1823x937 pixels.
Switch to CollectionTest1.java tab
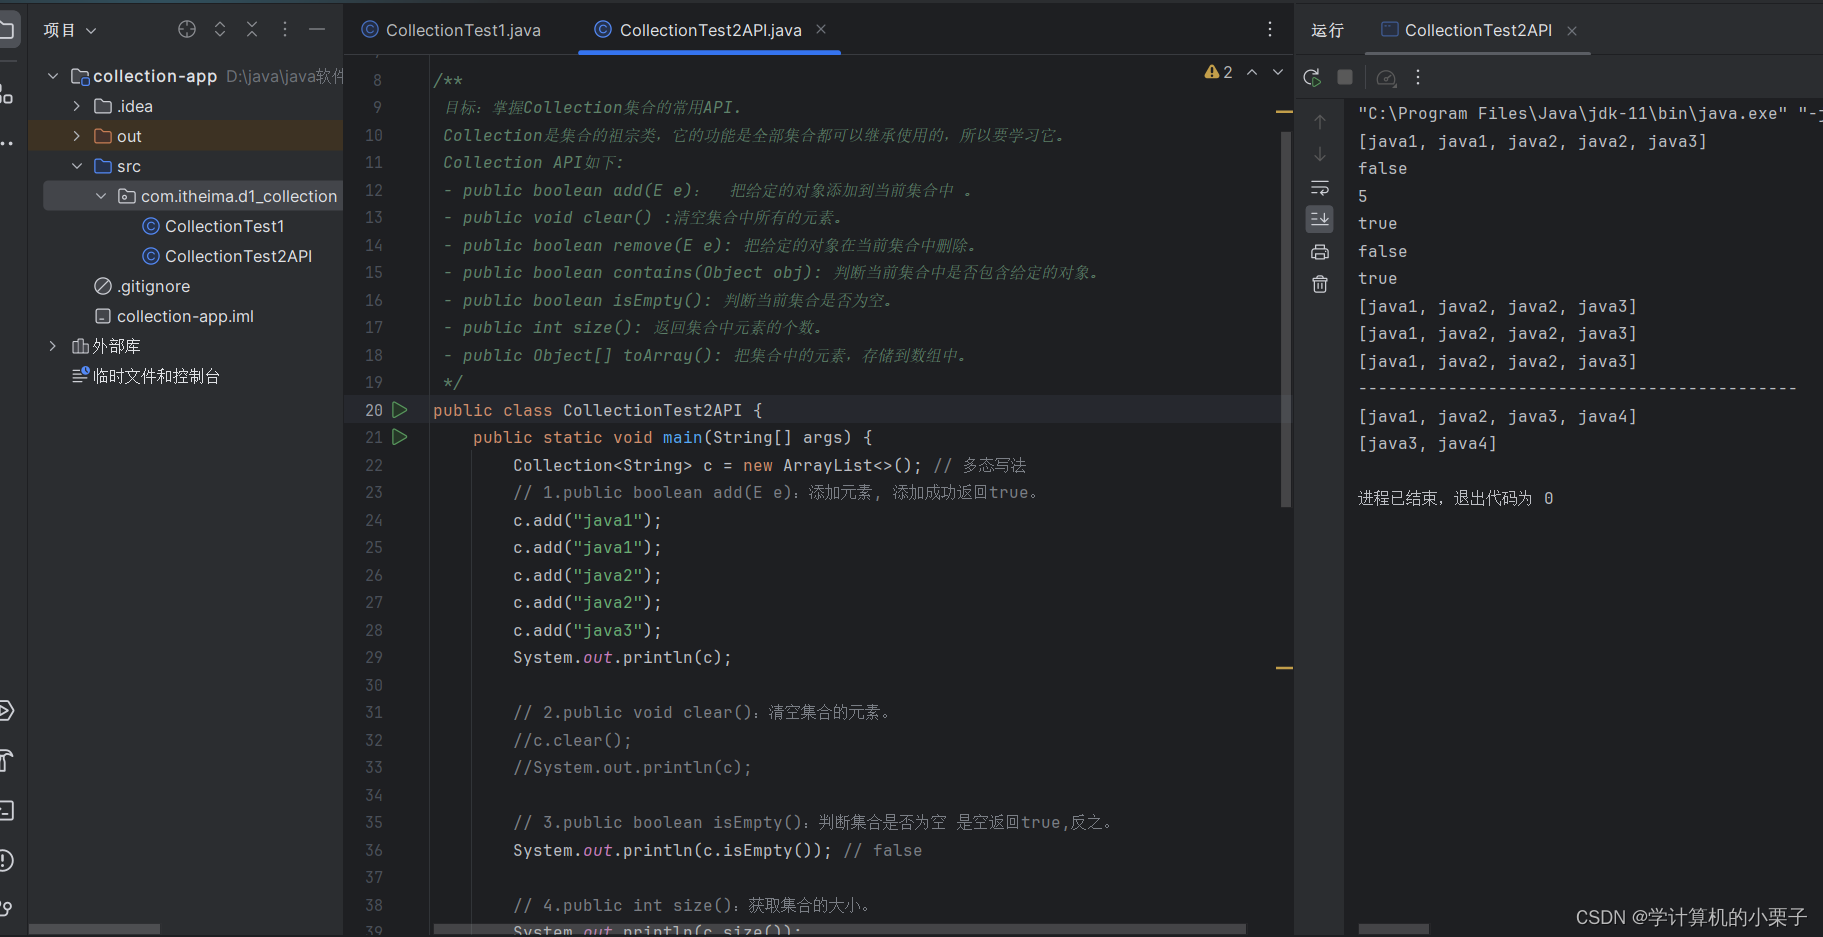pos(452,30)
